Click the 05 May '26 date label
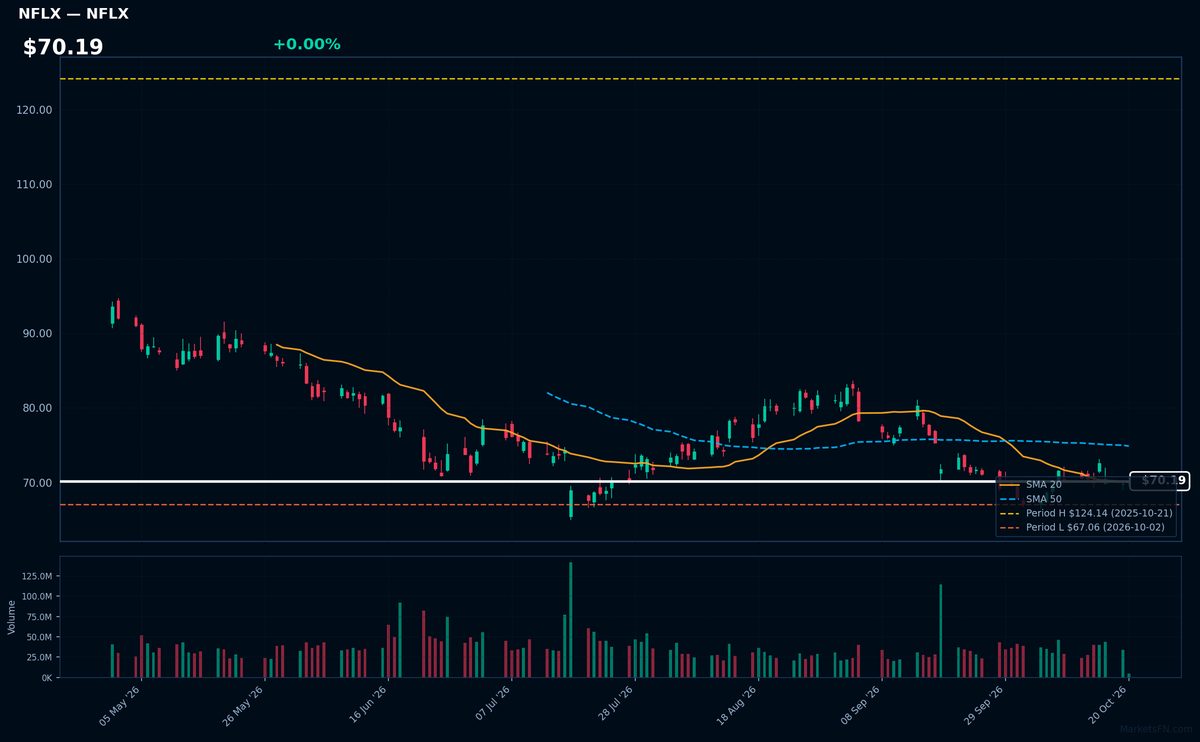 click(x=121, y=706)
